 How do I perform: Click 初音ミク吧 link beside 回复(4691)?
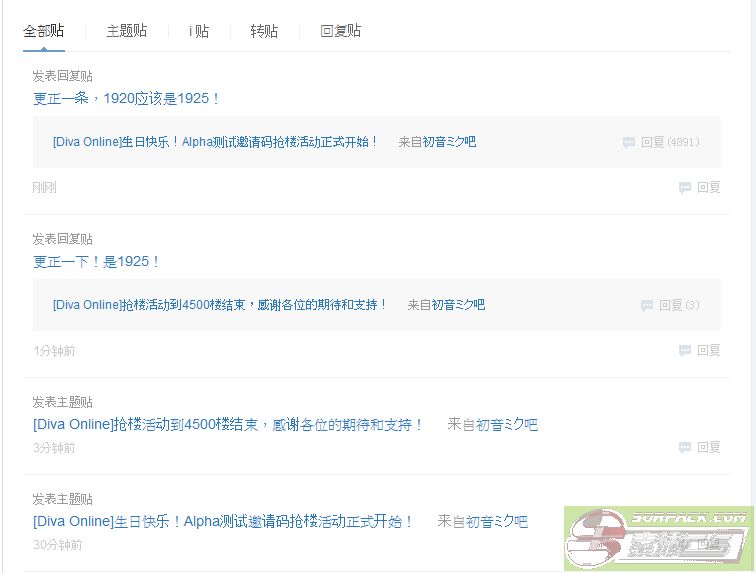[449, 142]
